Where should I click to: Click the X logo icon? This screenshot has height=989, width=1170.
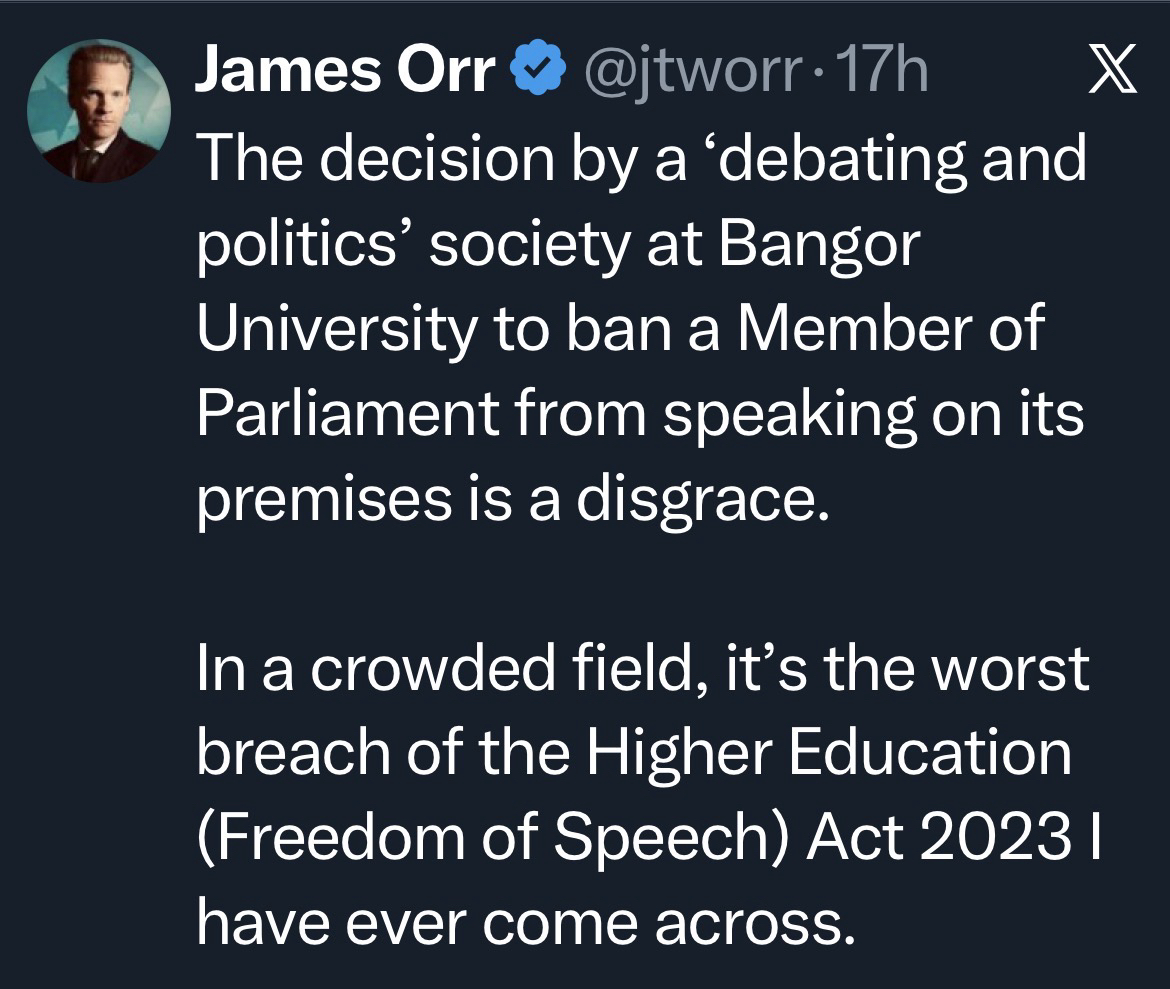1111,73
